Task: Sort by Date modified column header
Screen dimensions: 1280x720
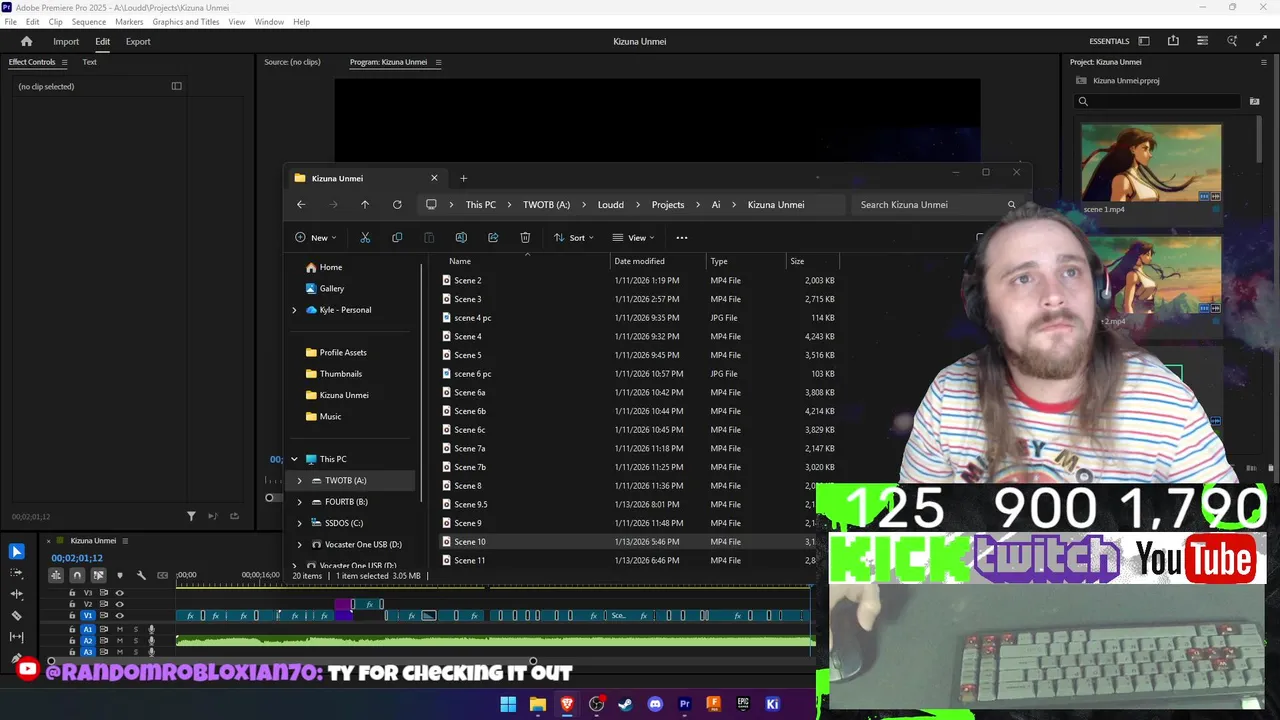Action: [x=657, y=261]
